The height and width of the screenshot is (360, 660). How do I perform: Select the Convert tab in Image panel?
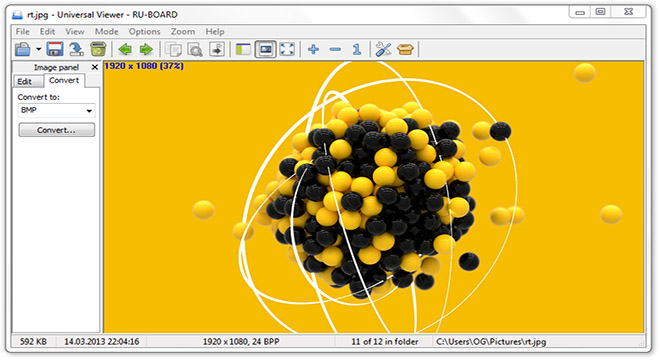click(64, 80)
